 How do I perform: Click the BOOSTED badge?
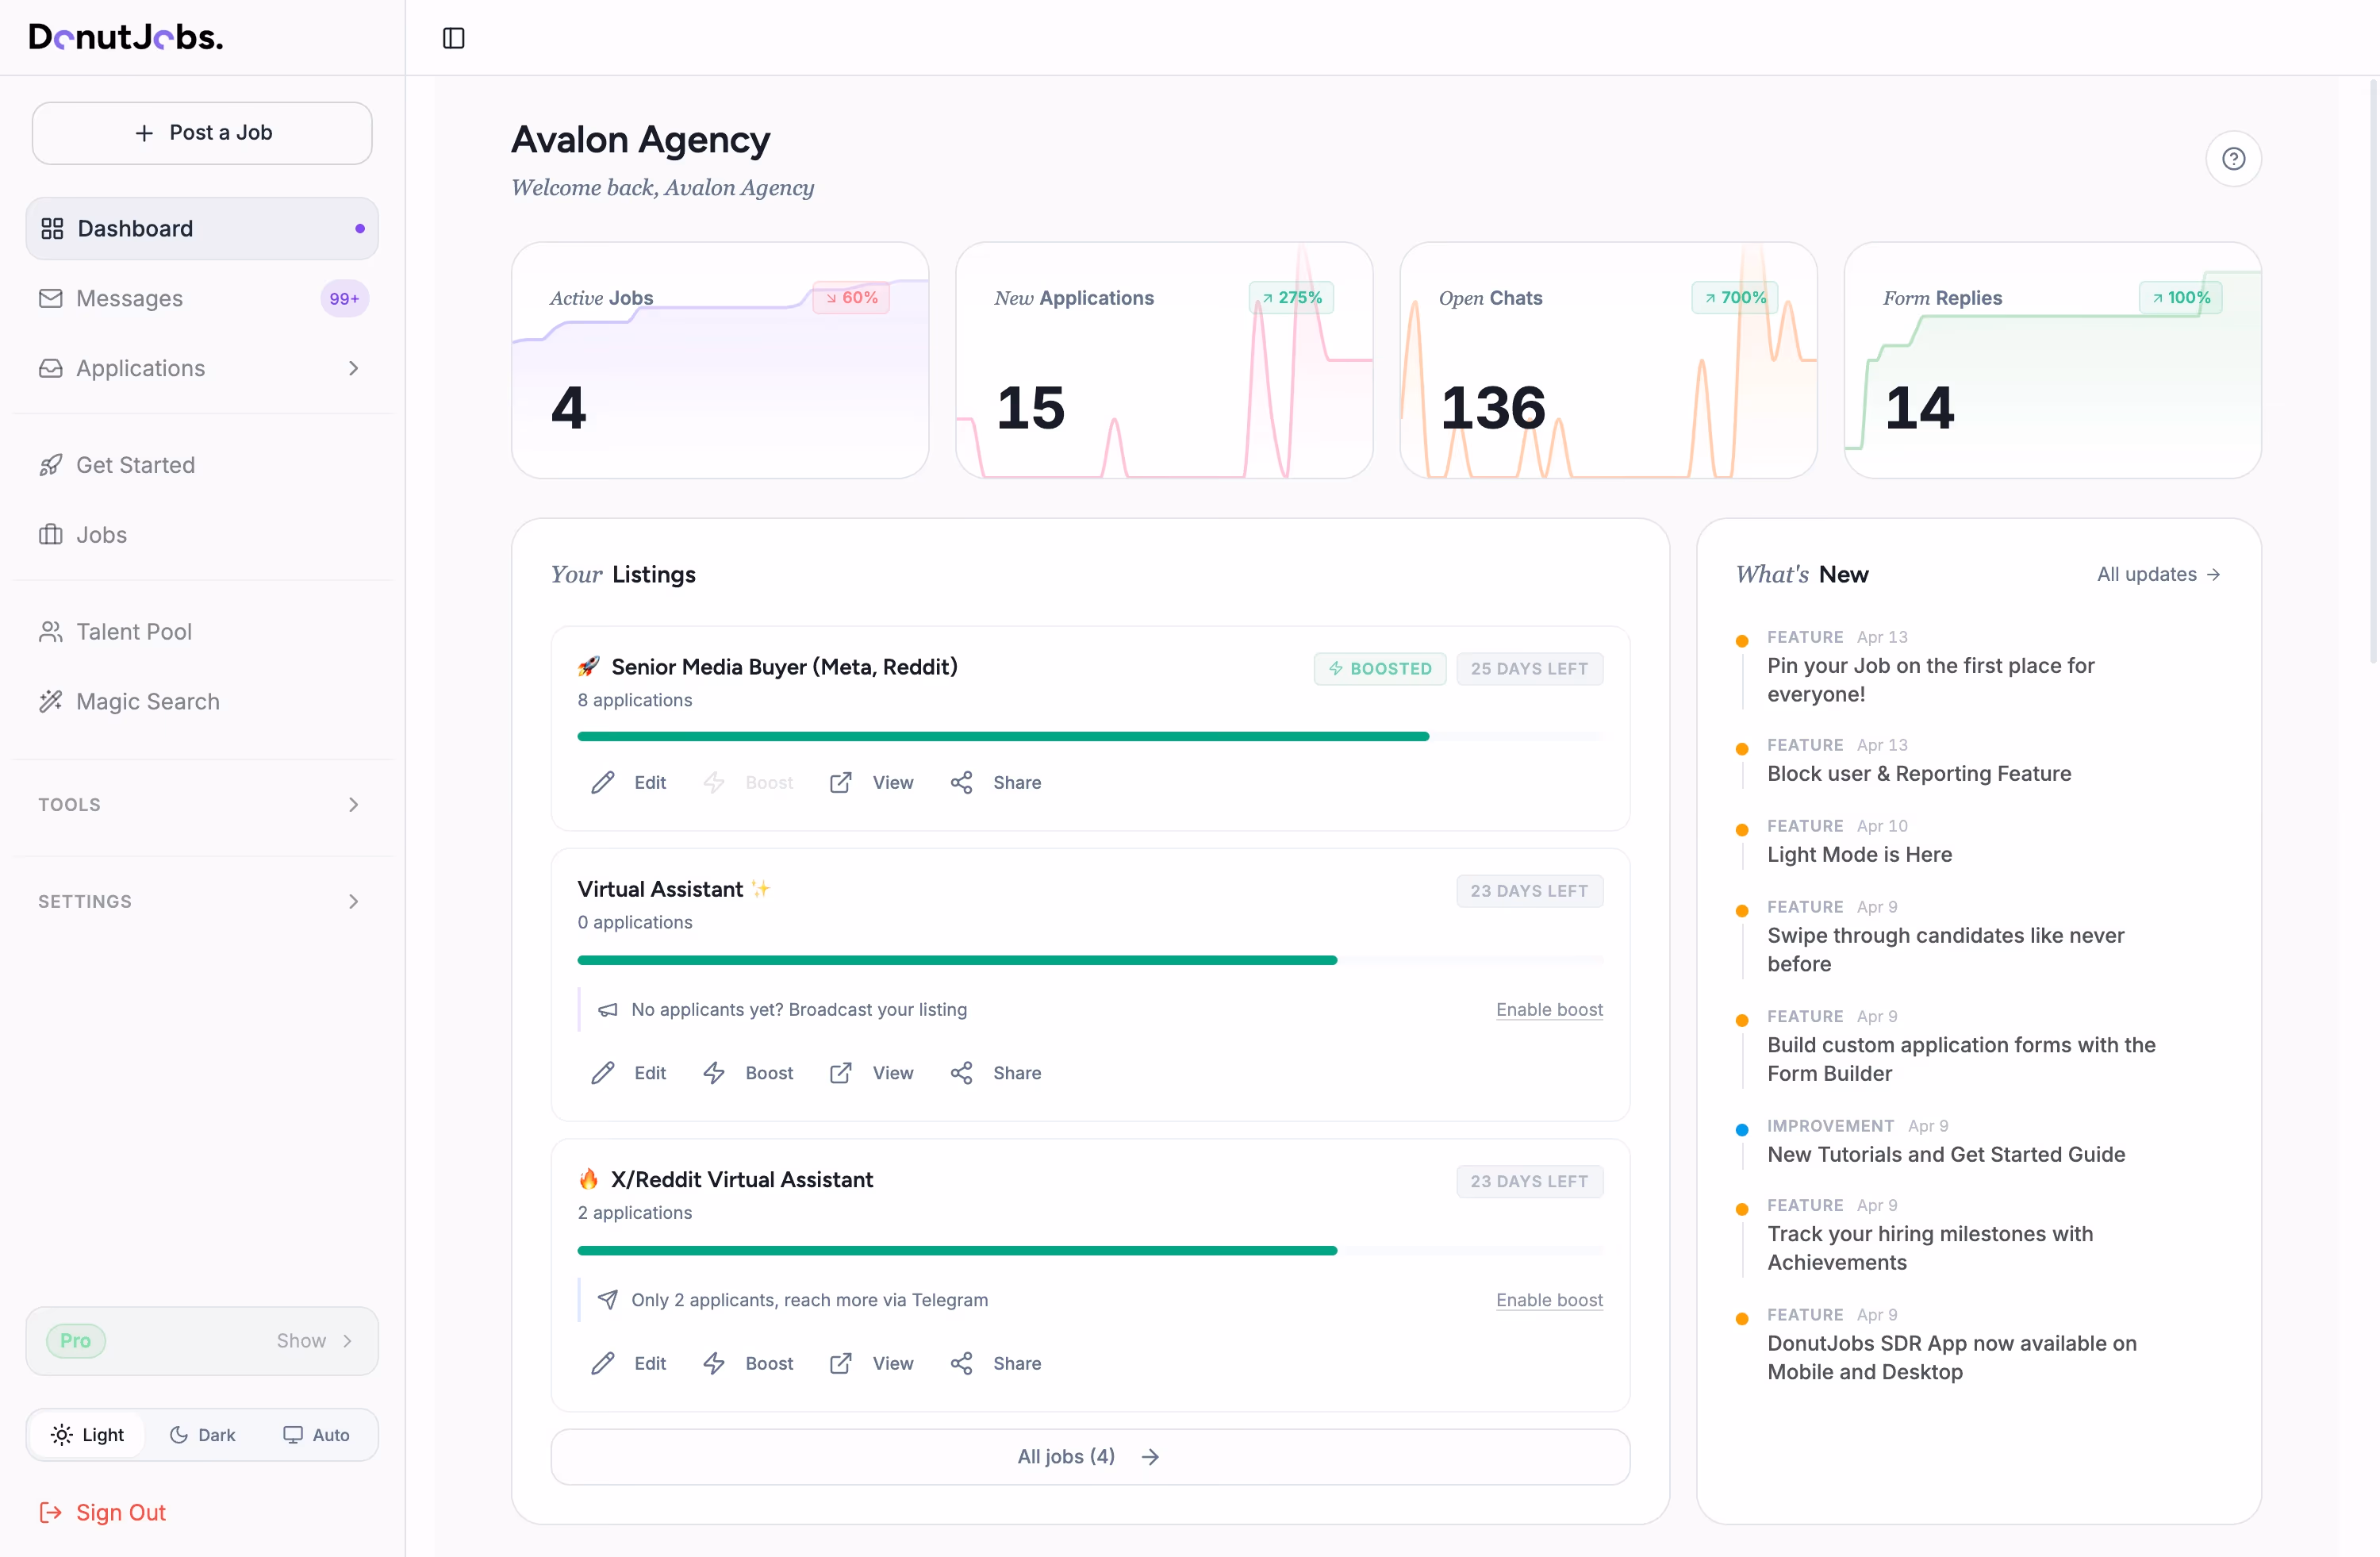tap(1379, 669)
